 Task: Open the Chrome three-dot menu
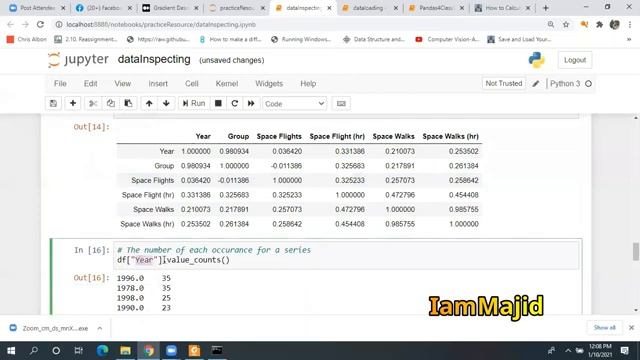630,24
